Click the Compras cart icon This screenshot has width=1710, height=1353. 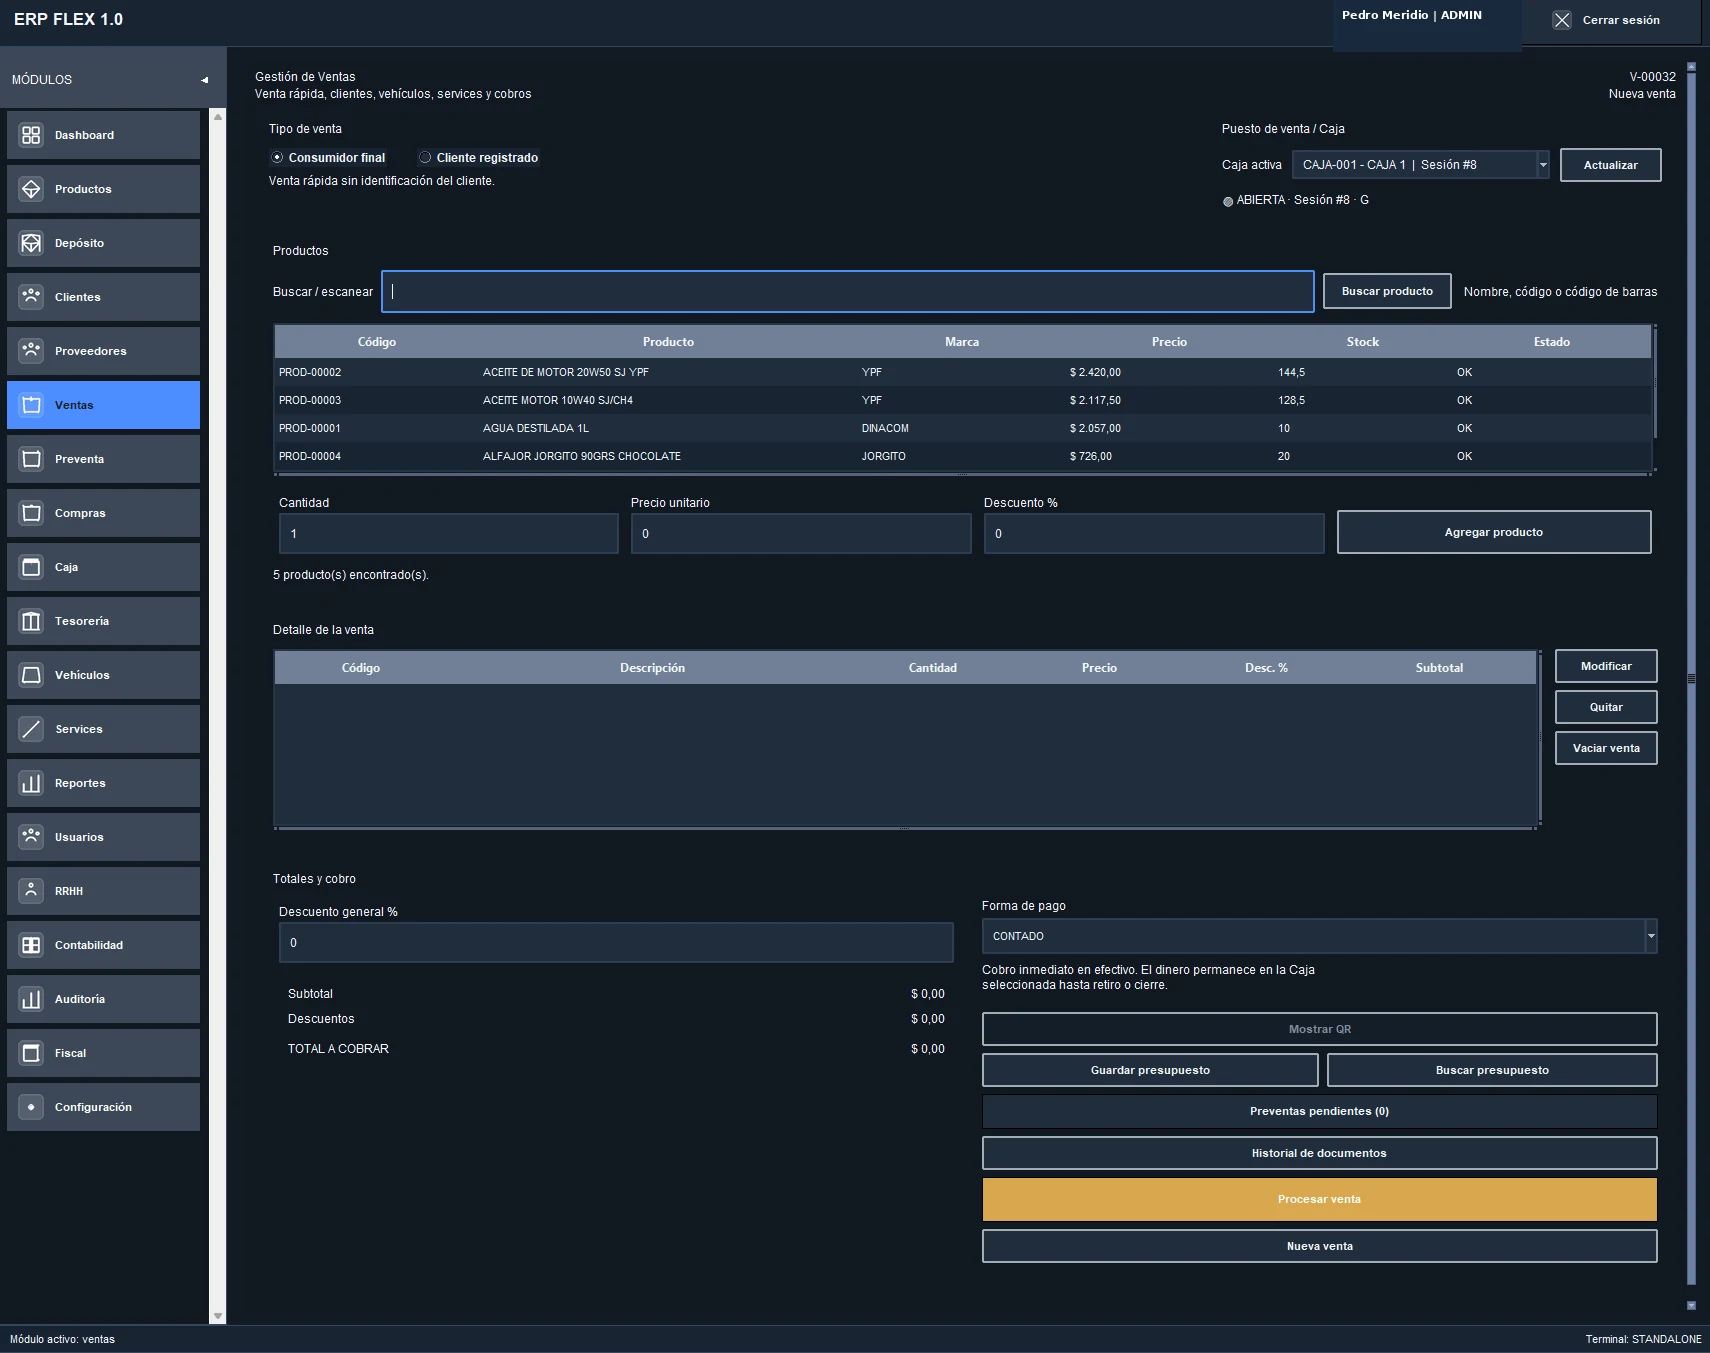click(x=31, y=513)
